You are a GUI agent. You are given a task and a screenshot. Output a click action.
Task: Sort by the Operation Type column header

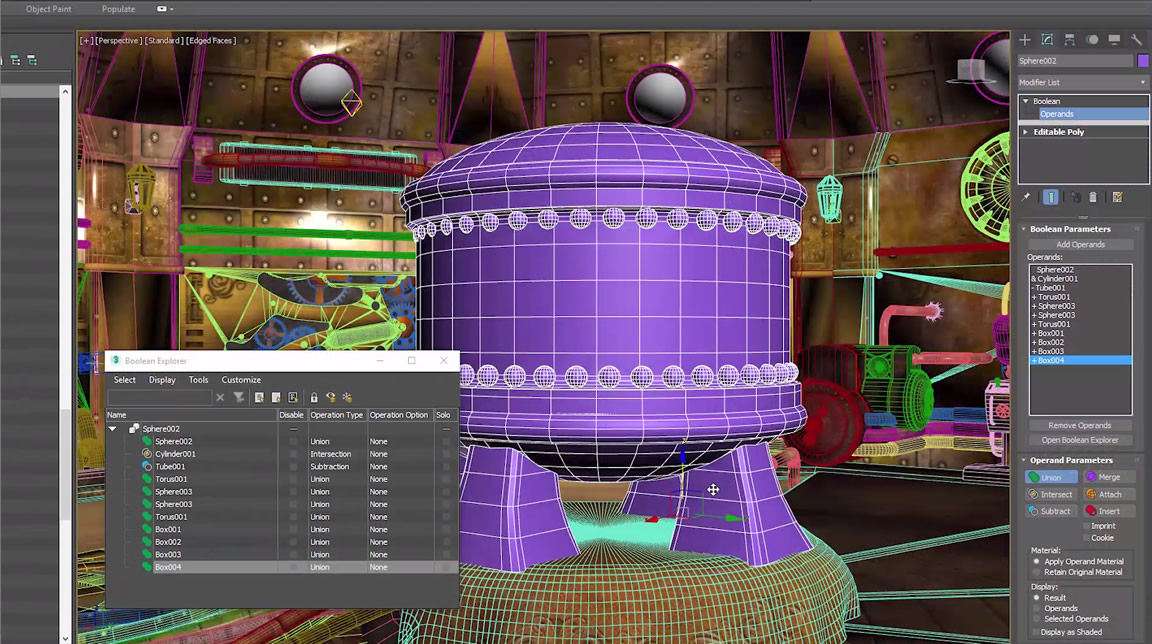pos(336,415)
